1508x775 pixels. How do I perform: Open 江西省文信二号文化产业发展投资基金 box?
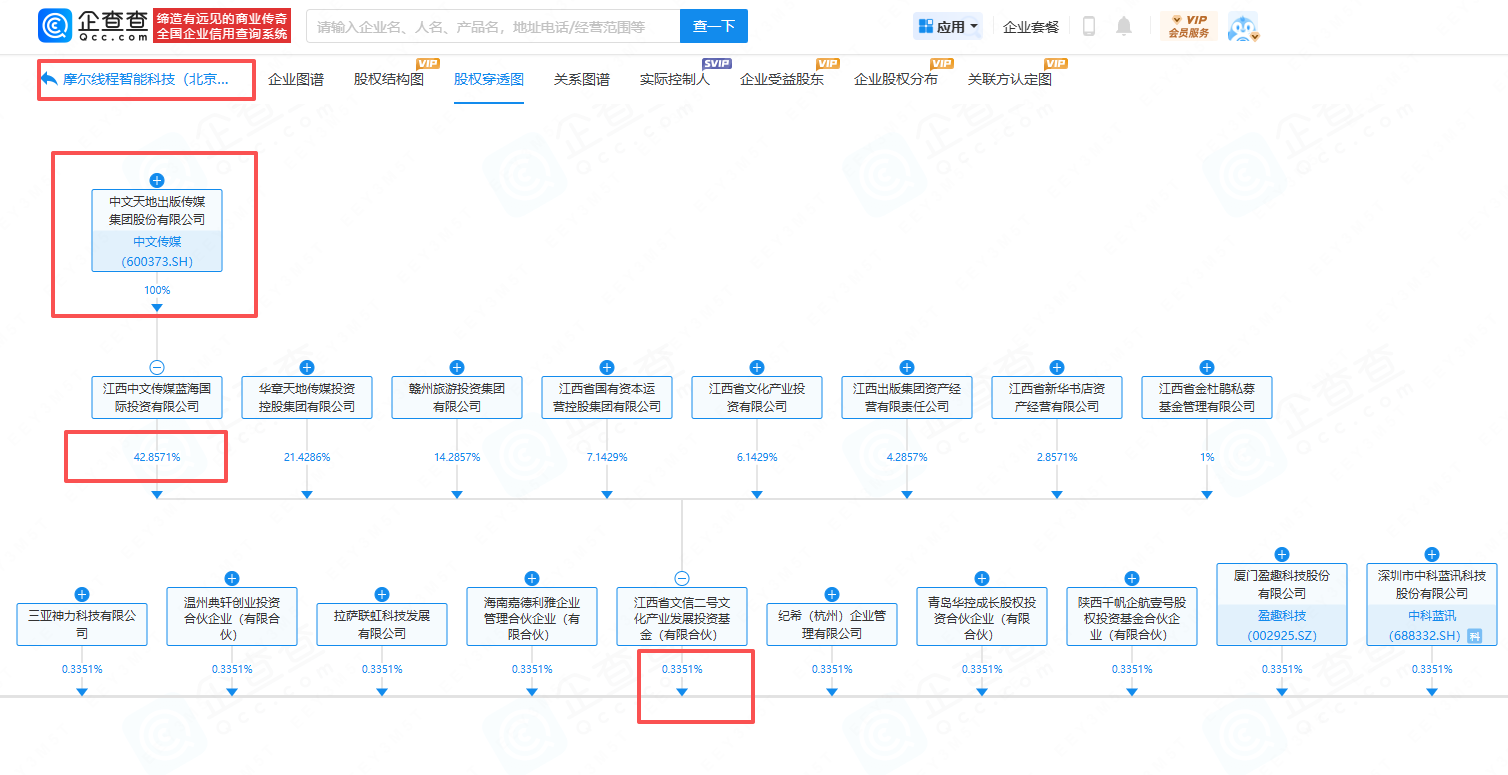pyautogui.click(x=682, y=616)
